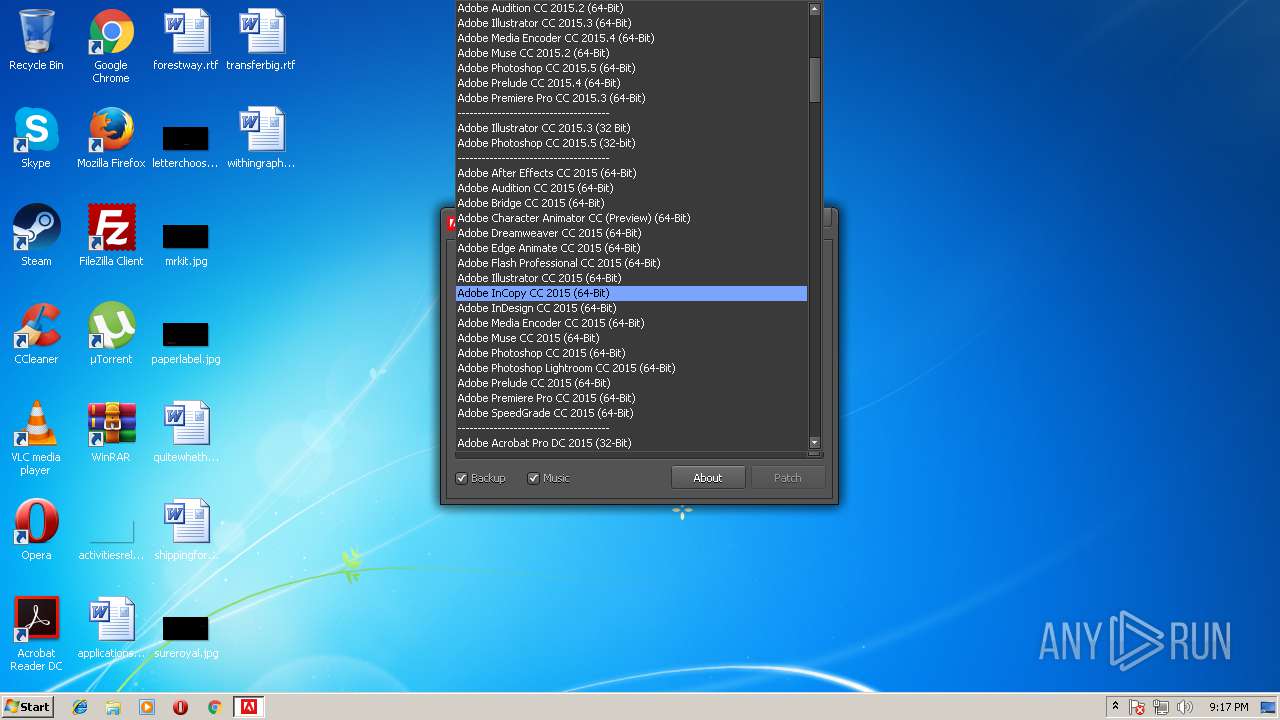
Task: Select the sureroyal.jpg desktop file
Action: pos(186,636)
